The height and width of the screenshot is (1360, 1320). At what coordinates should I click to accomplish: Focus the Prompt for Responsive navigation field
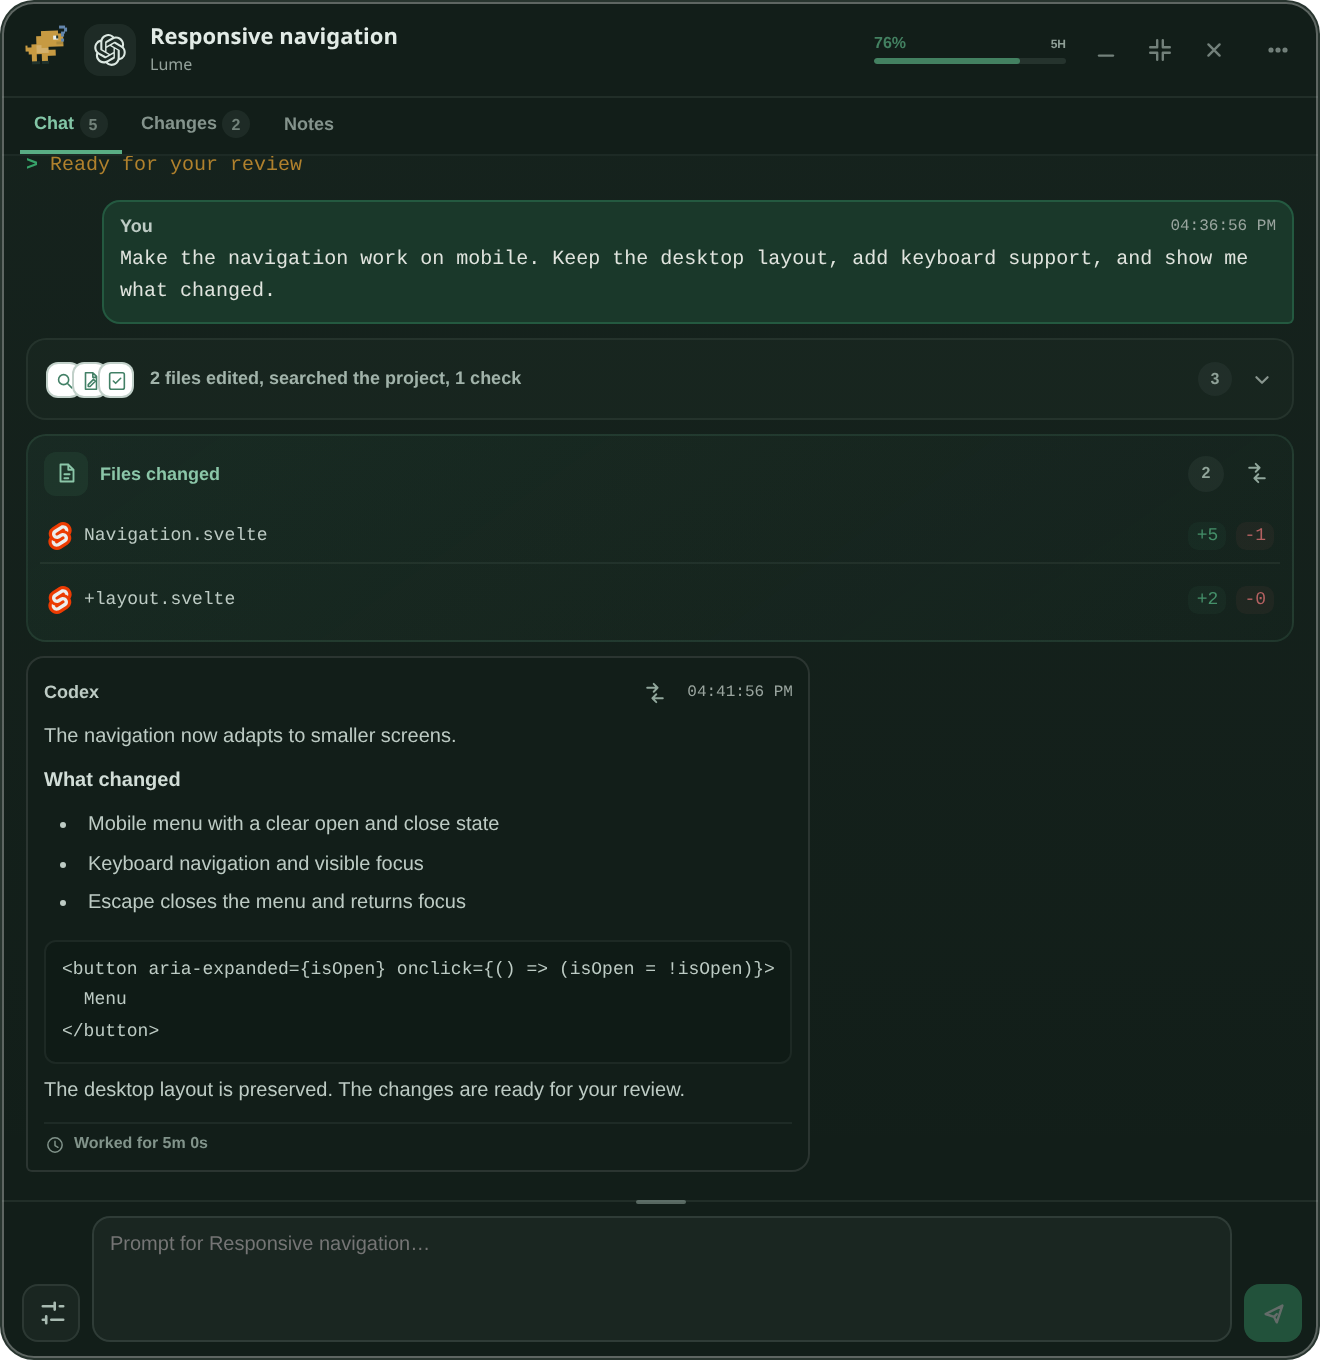[662, 1279]
